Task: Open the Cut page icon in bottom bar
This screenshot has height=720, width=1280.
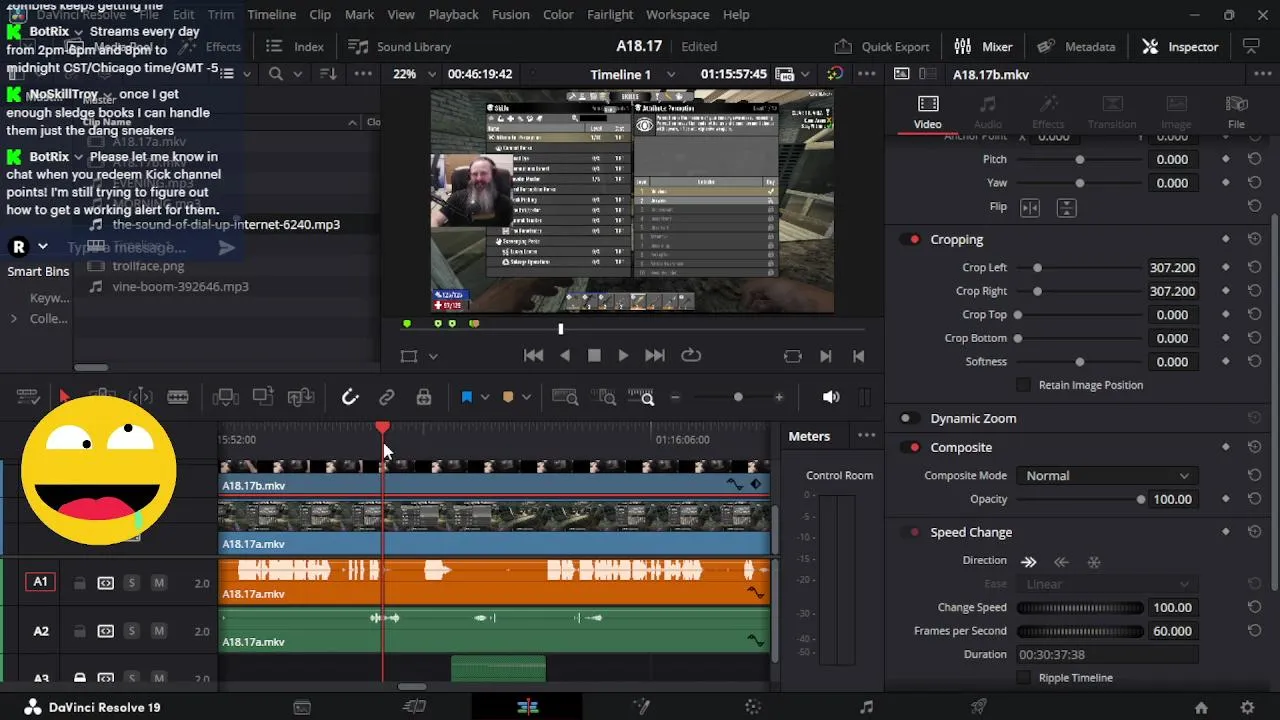Action: (415, 707)
